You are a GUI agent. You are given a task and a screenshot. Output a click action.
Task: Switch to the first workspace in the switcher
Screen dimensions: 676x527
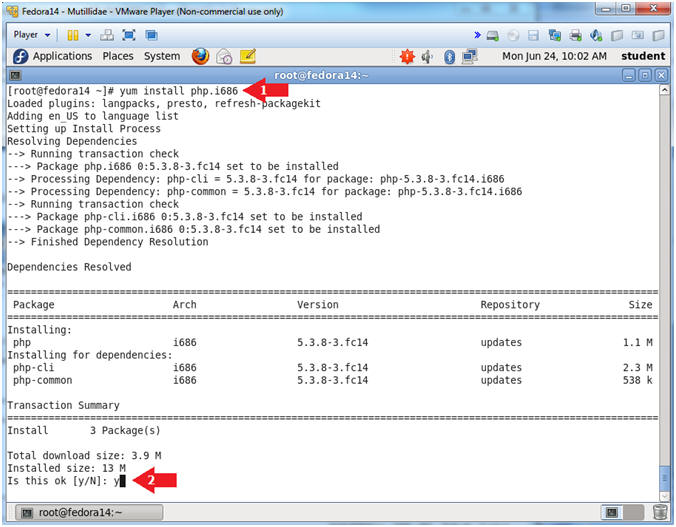point(612,512)
